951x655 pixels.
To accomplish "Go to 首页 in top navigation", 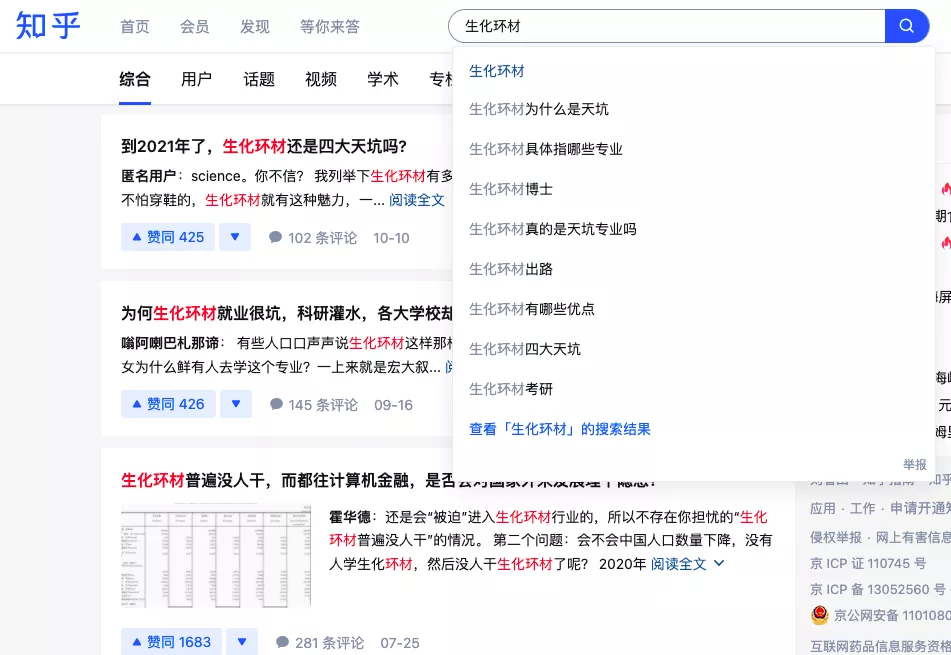I will 135,26.
